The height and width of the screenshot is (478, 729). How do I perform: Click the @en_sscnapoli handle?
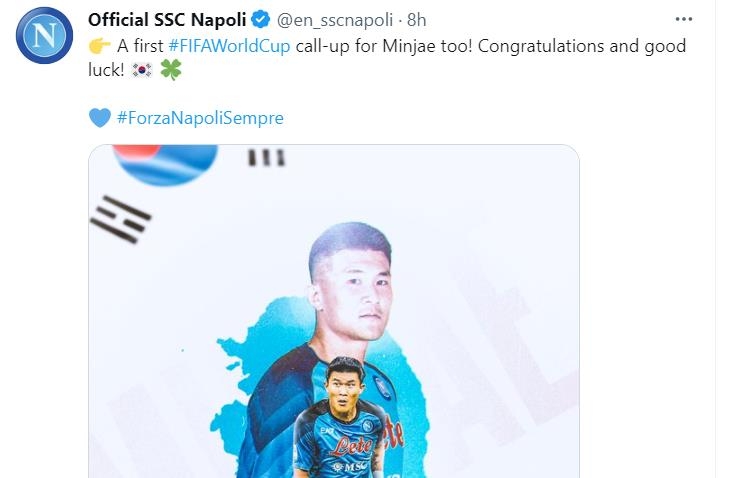click(x=334, y=19)
